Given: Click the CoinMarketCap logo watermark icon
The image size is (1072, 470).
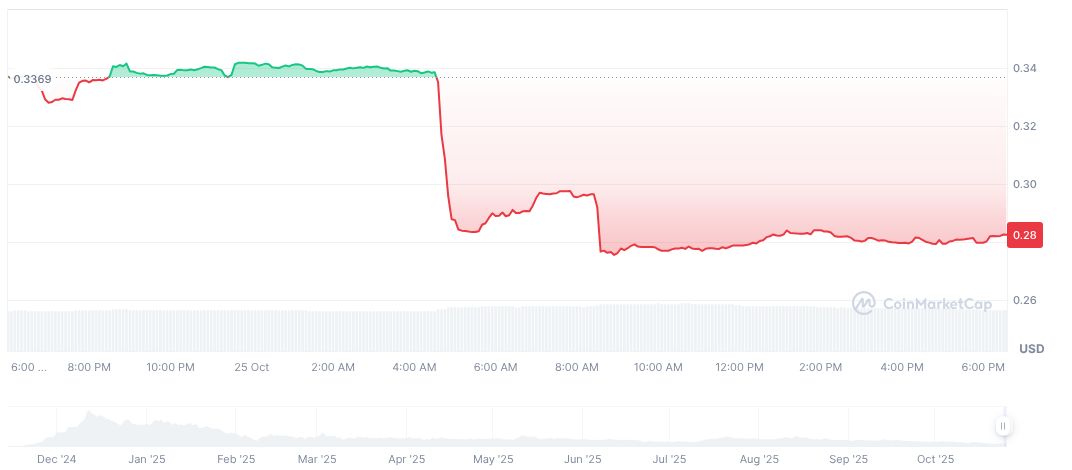Looking at the screenshot, I should (x=864, y=302).
